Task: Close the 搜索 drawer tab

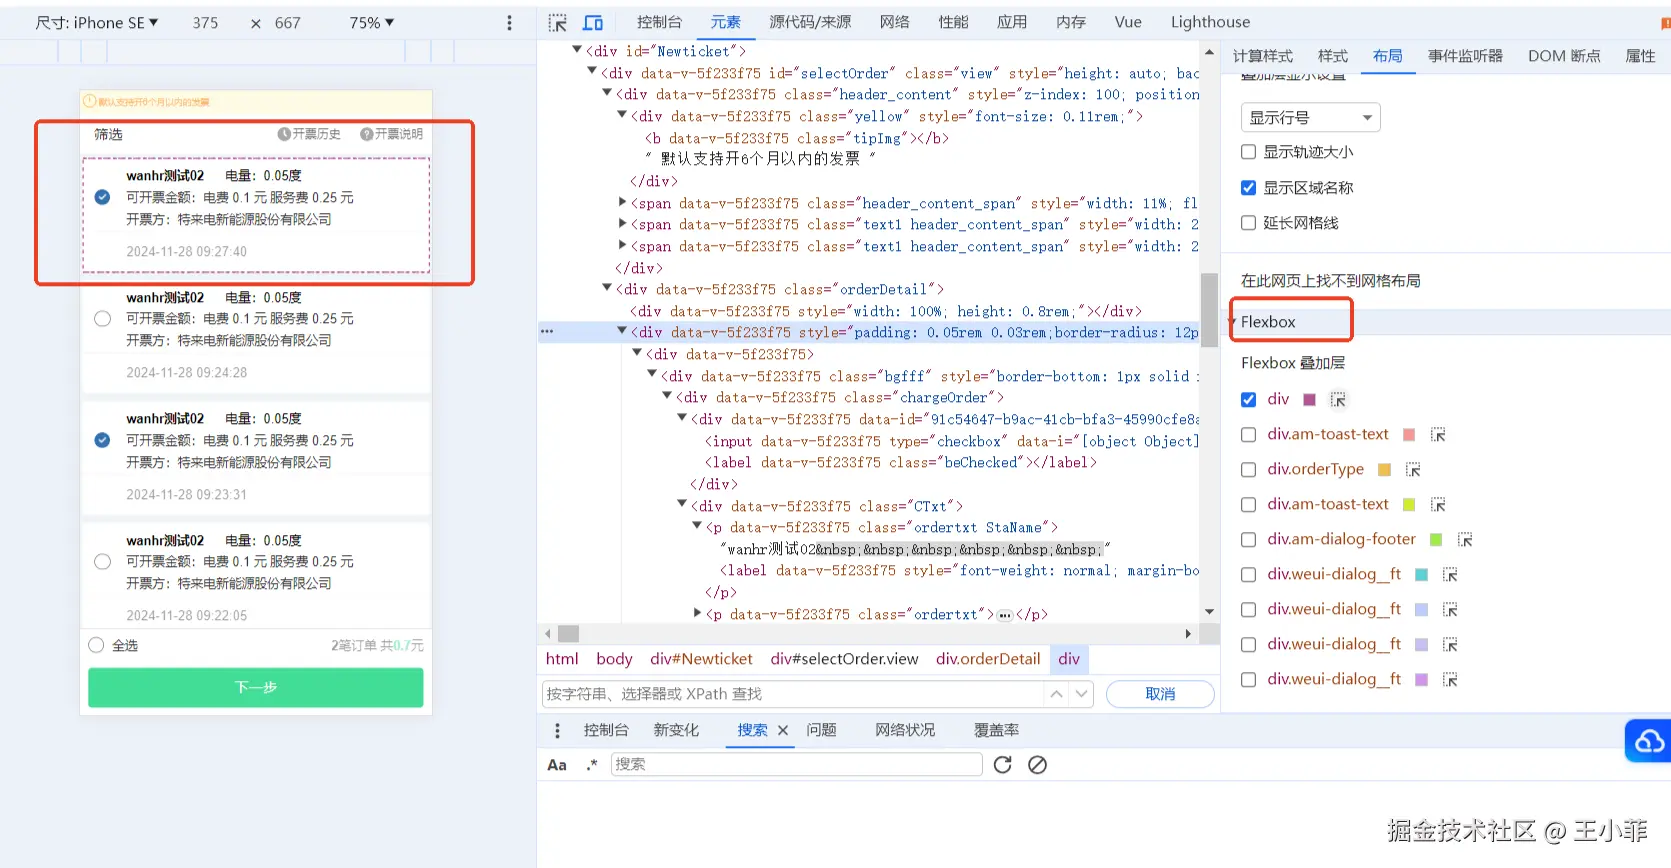Action: [x=783, y=730]
